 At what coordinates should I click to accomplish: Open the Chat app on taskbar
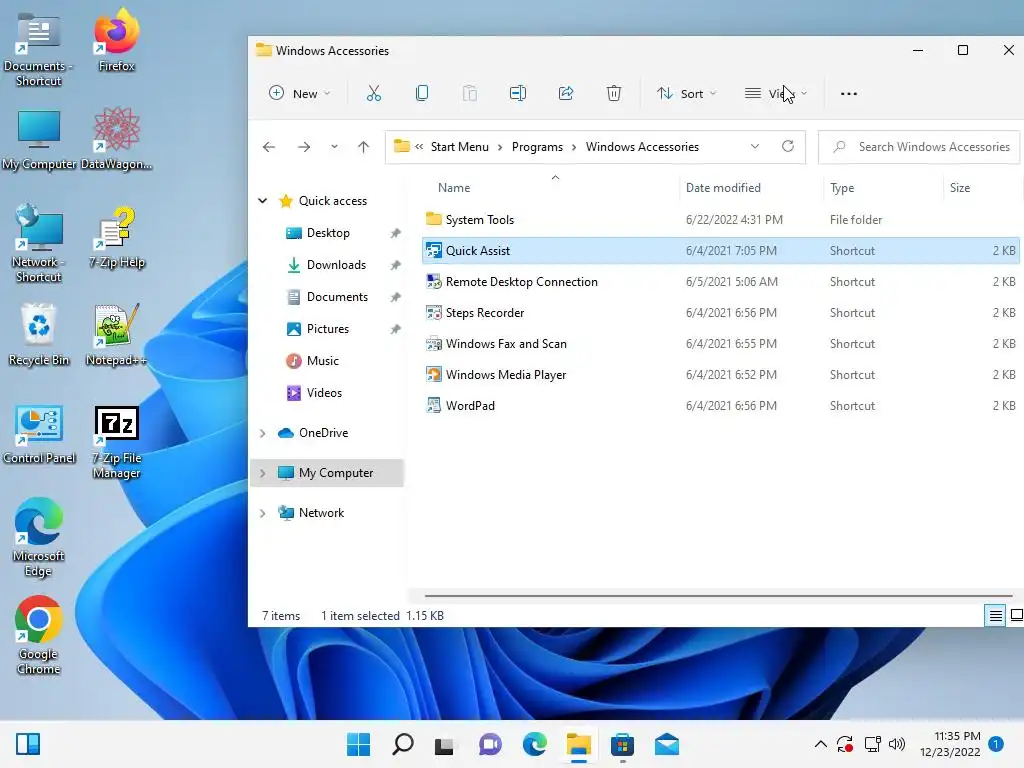(490, 744)
